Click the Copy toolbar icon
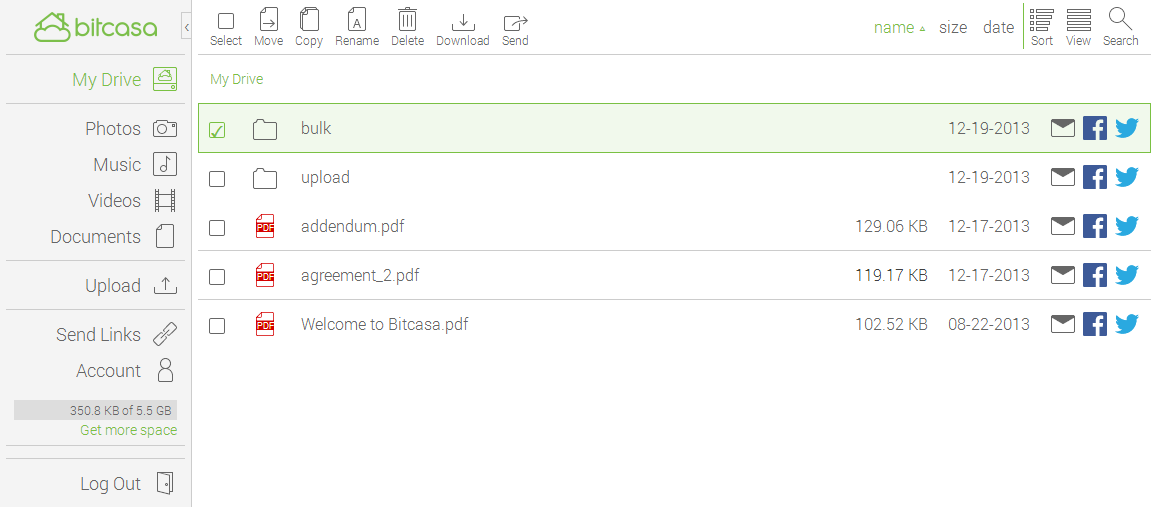 309,27
